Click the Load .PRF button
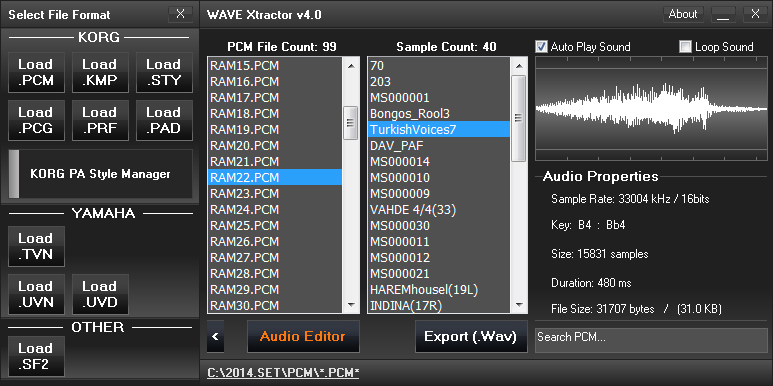This screenshot has height=386, width=773. click(100, 120)
